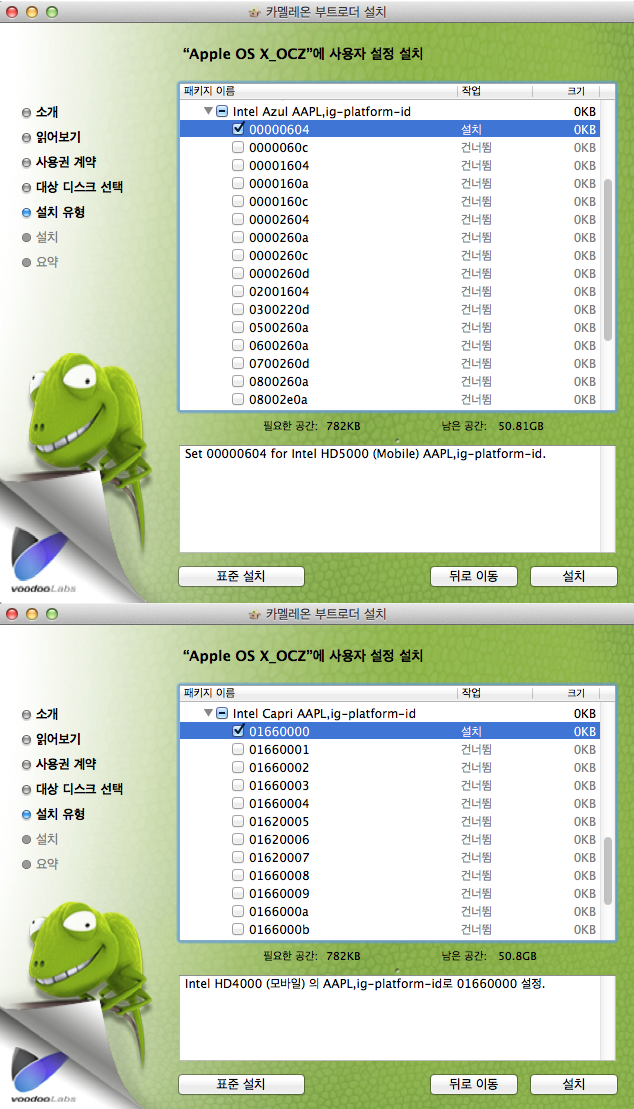Image resolution: width=634 pixels, height=1109 pixels.
Task: Tick the 0700260d checkbox
Action: click(238, 364)
